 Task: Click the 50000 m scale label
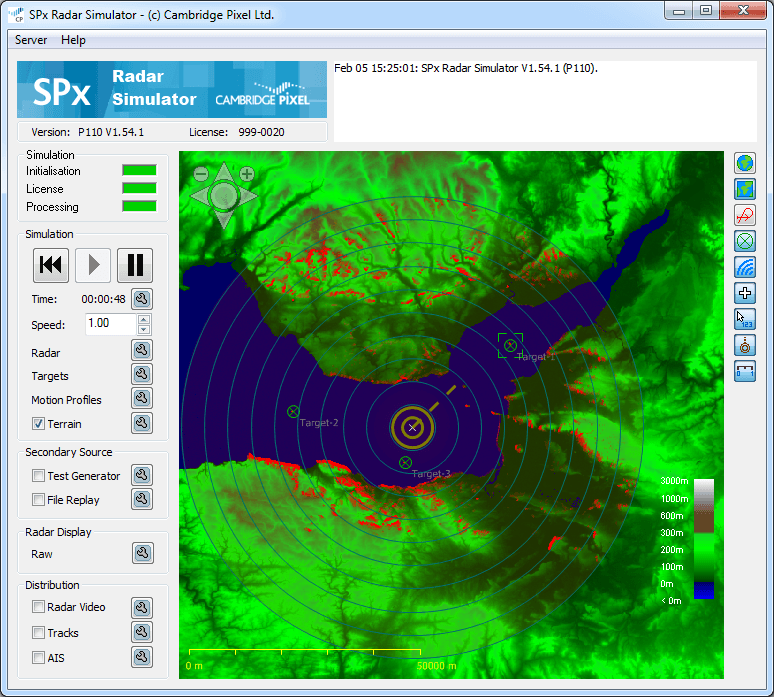436,665
